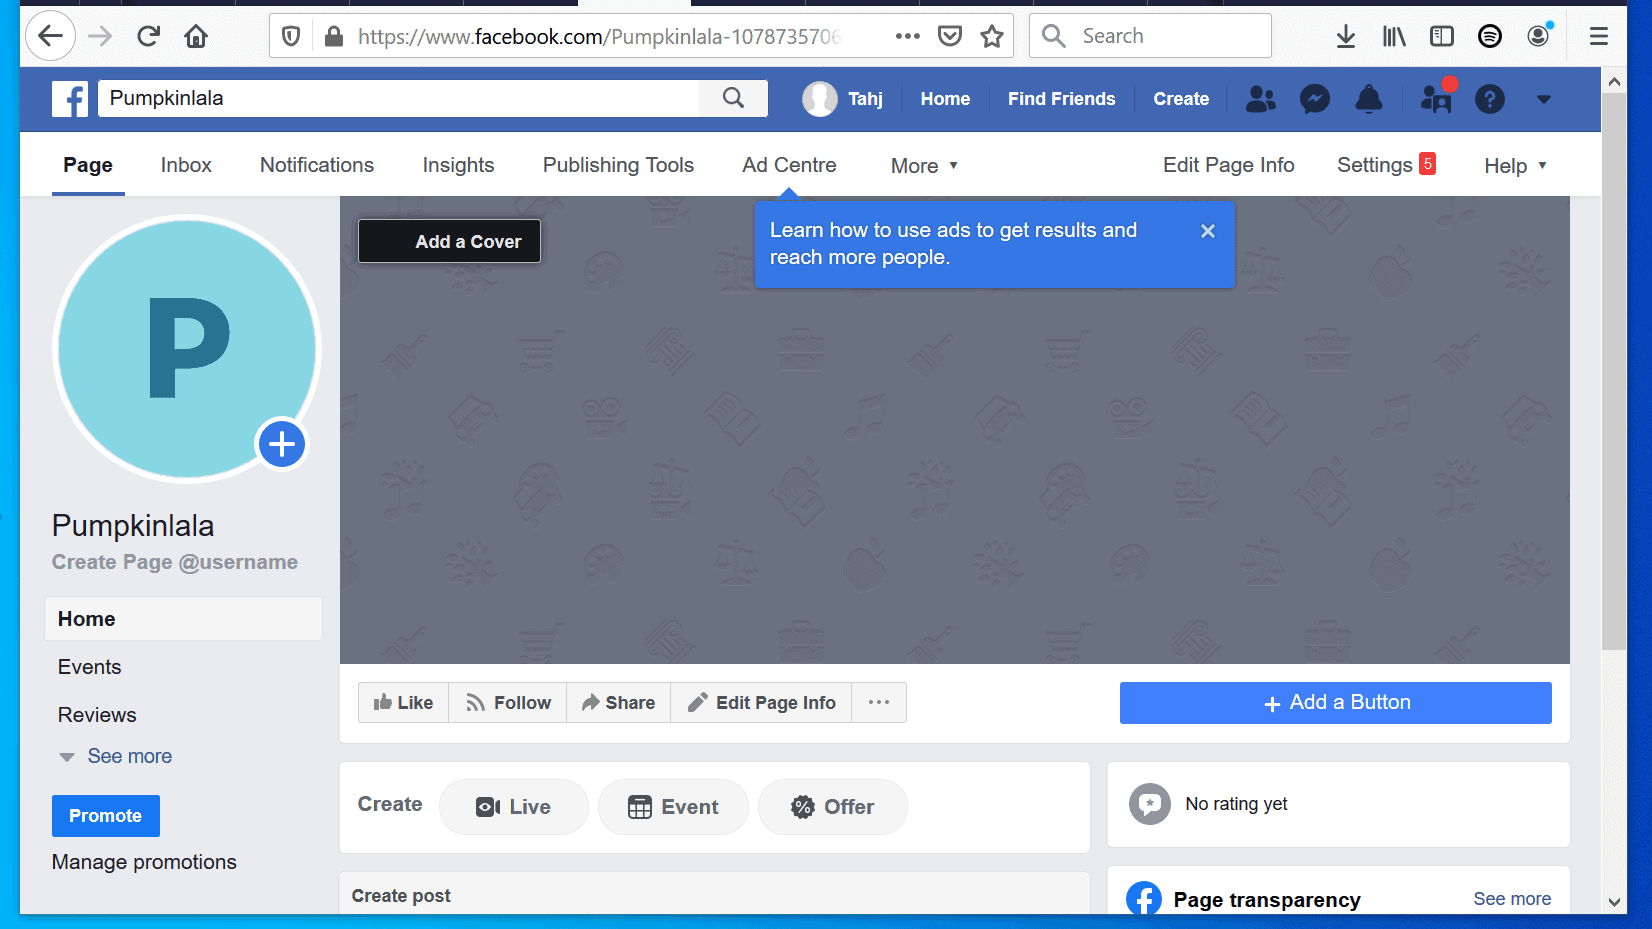
Task: Click the Add a Cover button
Action: coord(450,241)
